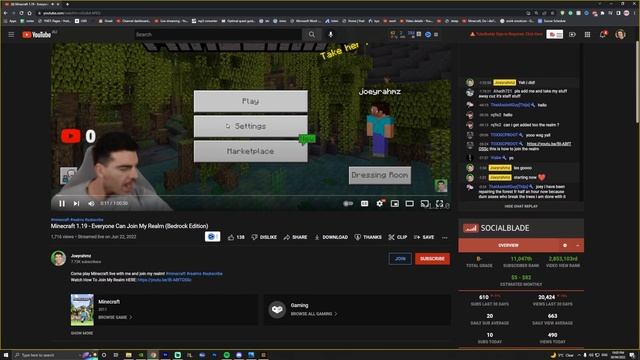The image size is (640, 360).
Task: Start voice search with microphone icon
Action: coord(331,35)
